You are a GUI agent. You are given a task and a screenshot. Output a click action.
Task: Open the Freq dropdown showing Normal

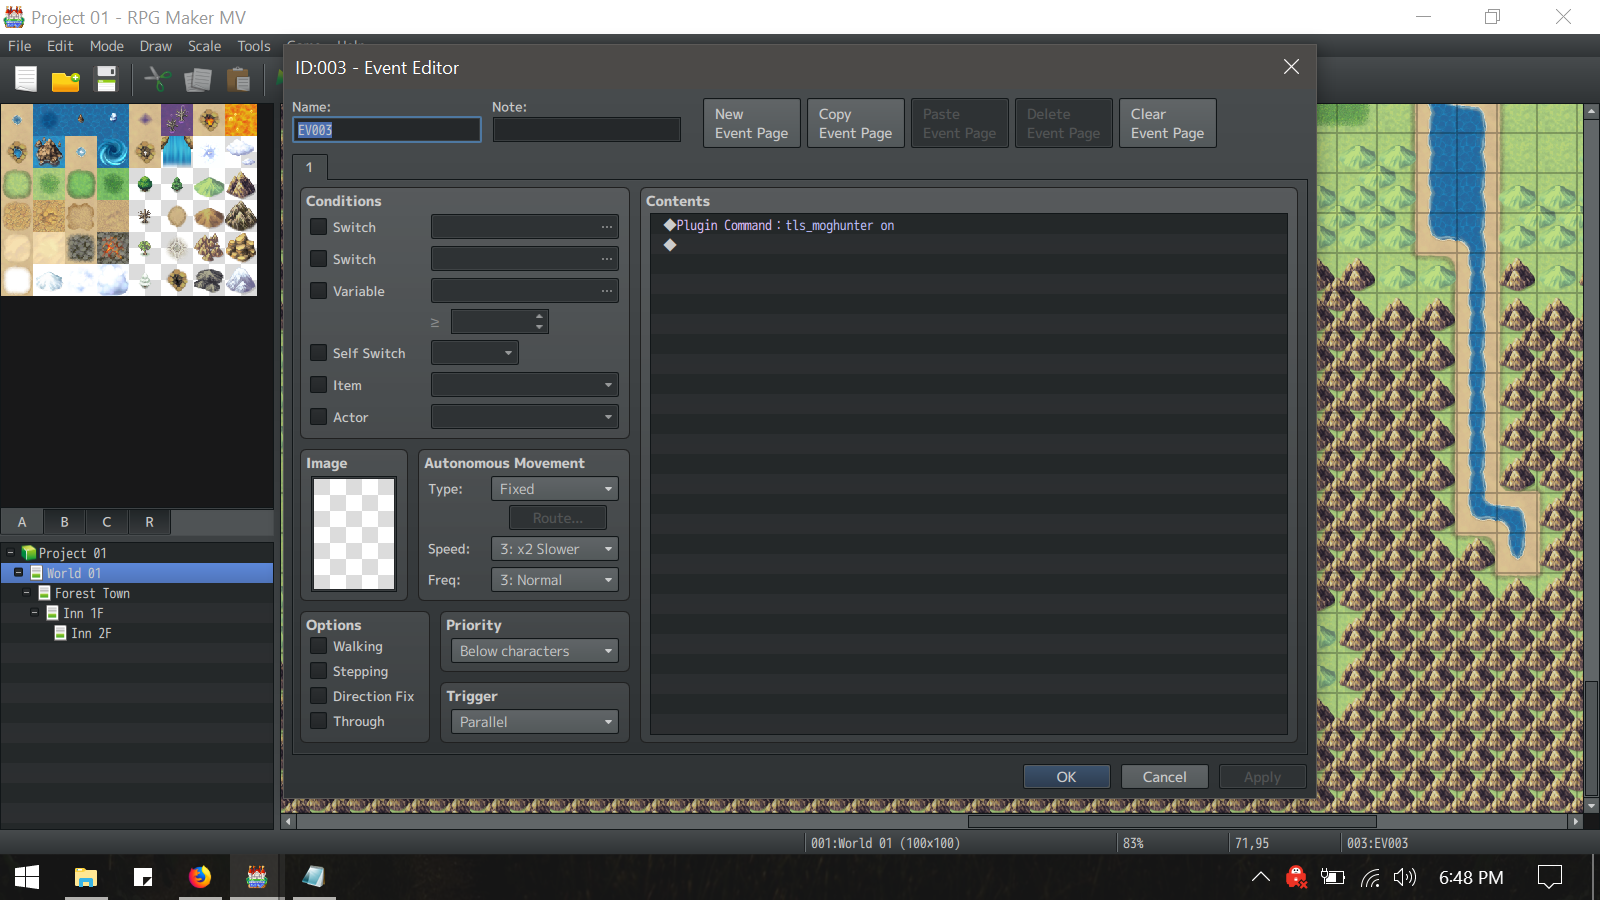(555, 580)
